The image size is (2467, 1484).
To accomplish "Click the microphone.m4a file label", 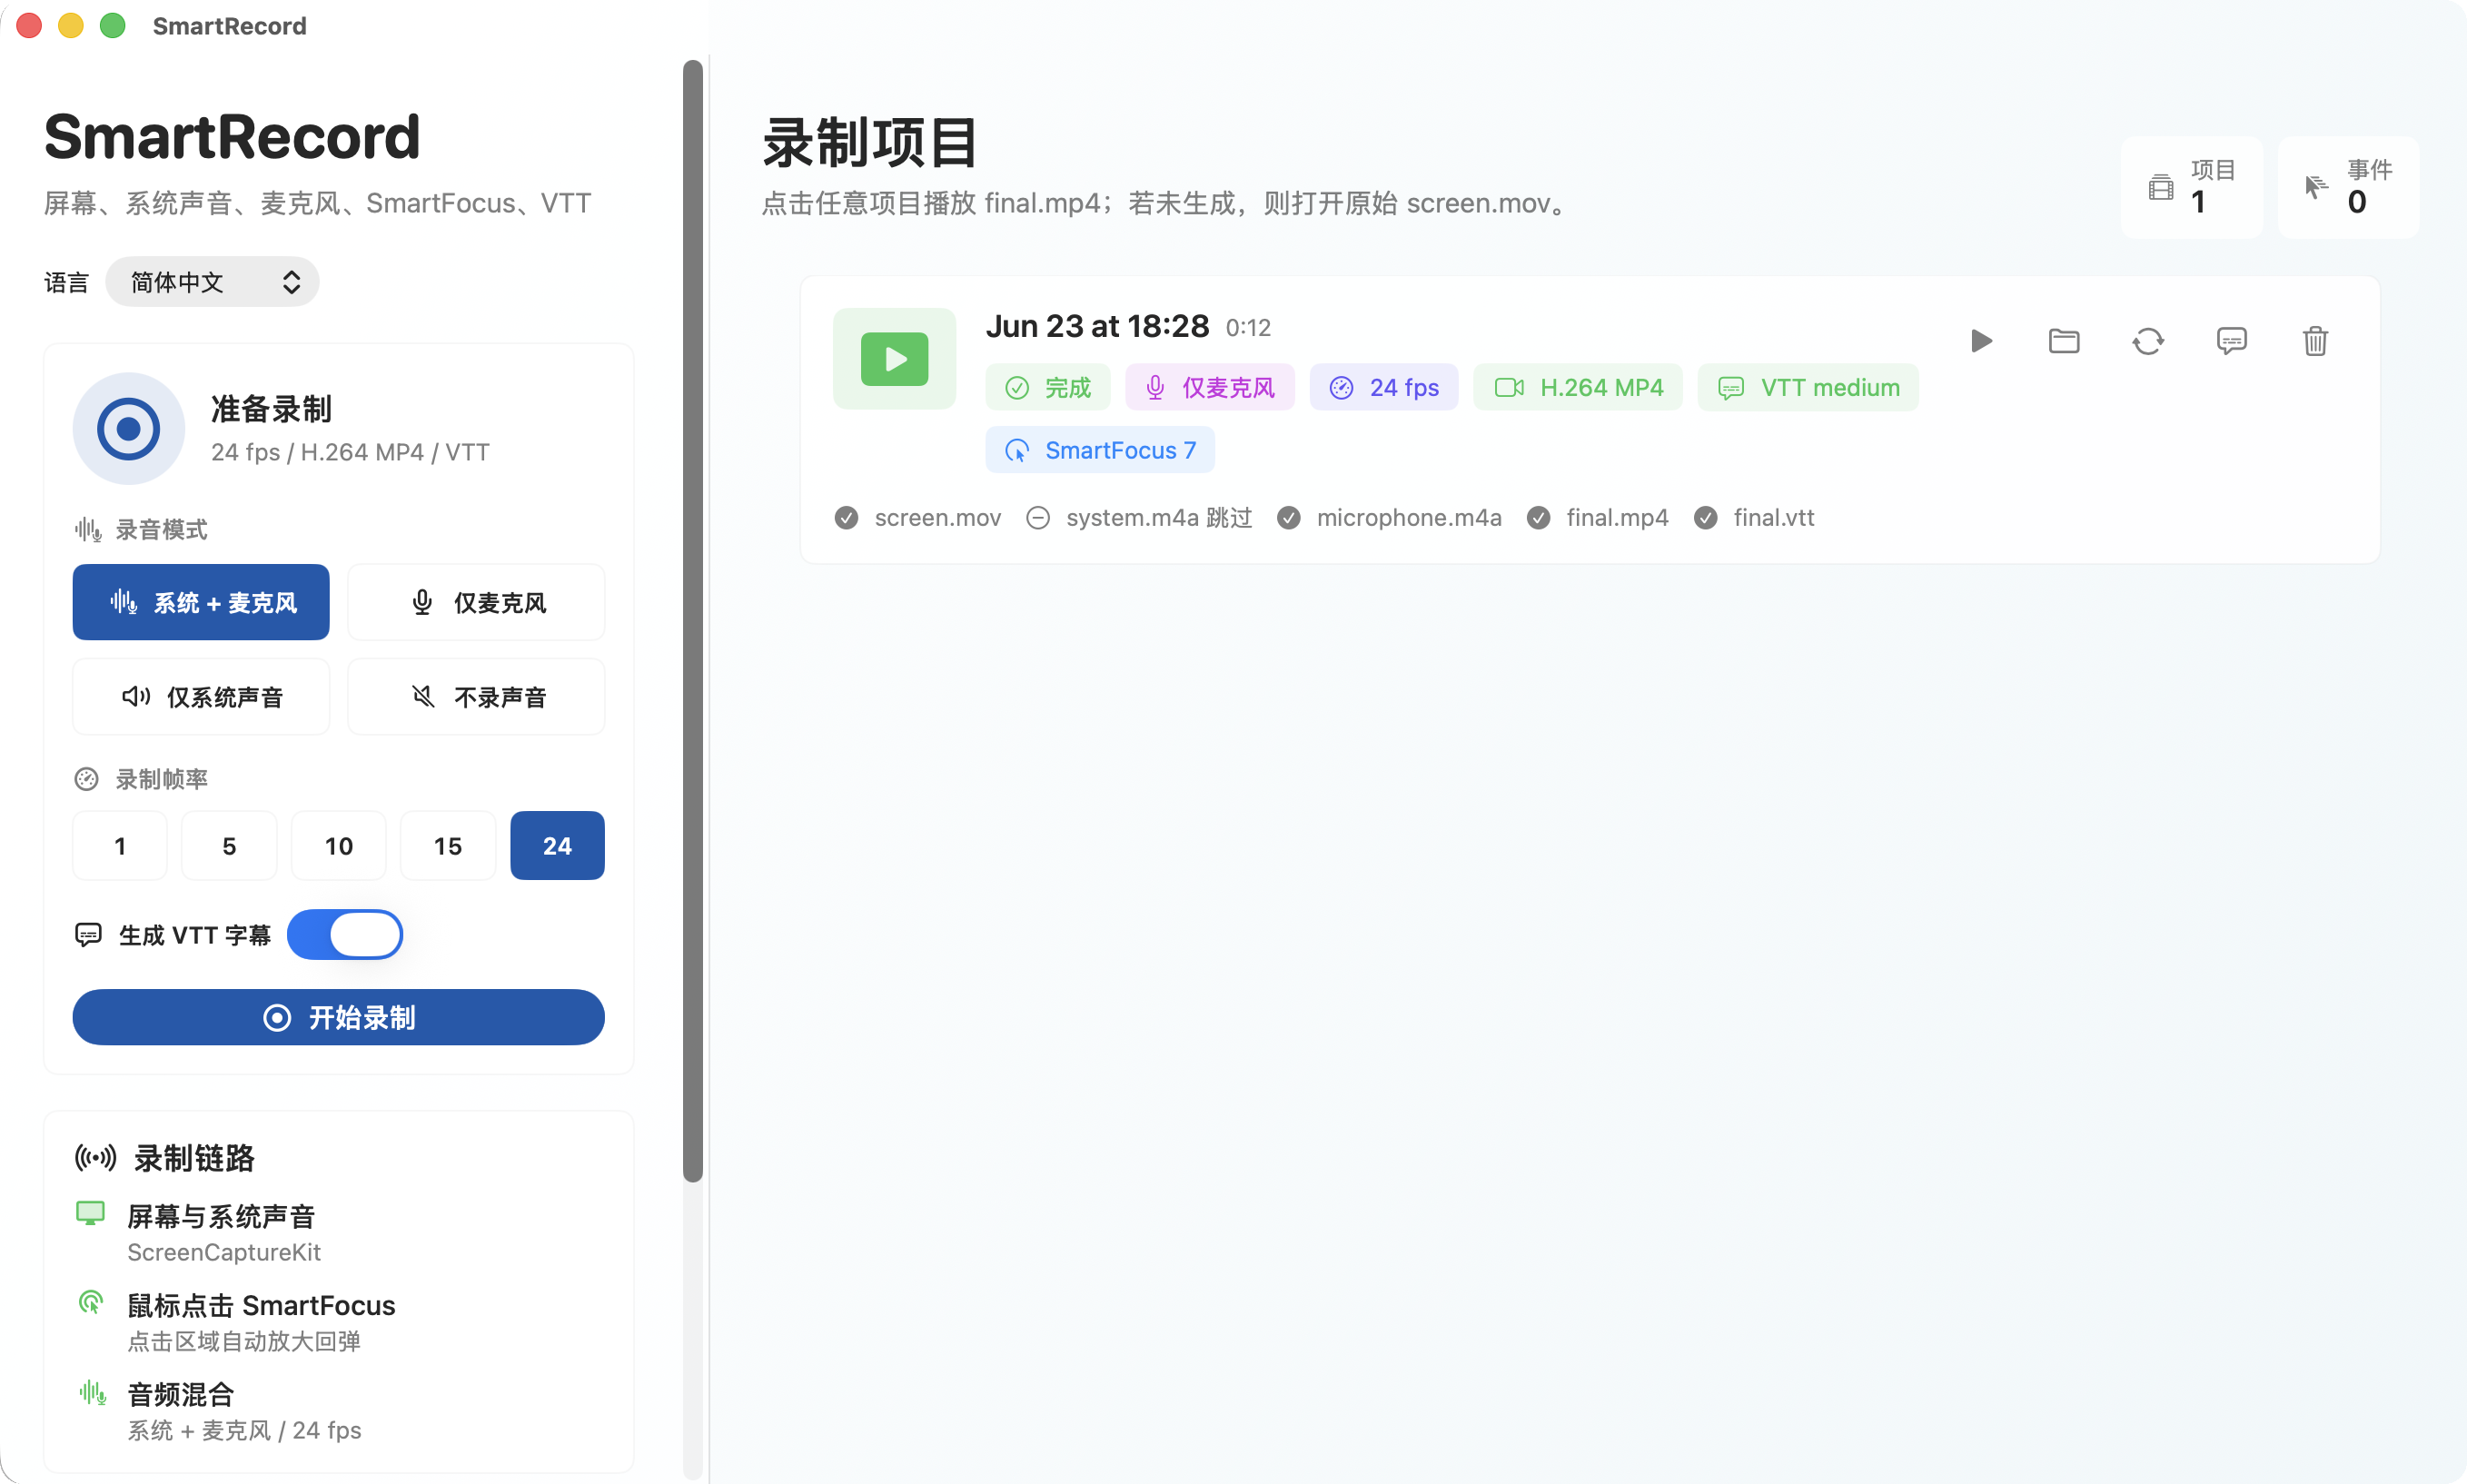I will click(x=1409, y=518).
